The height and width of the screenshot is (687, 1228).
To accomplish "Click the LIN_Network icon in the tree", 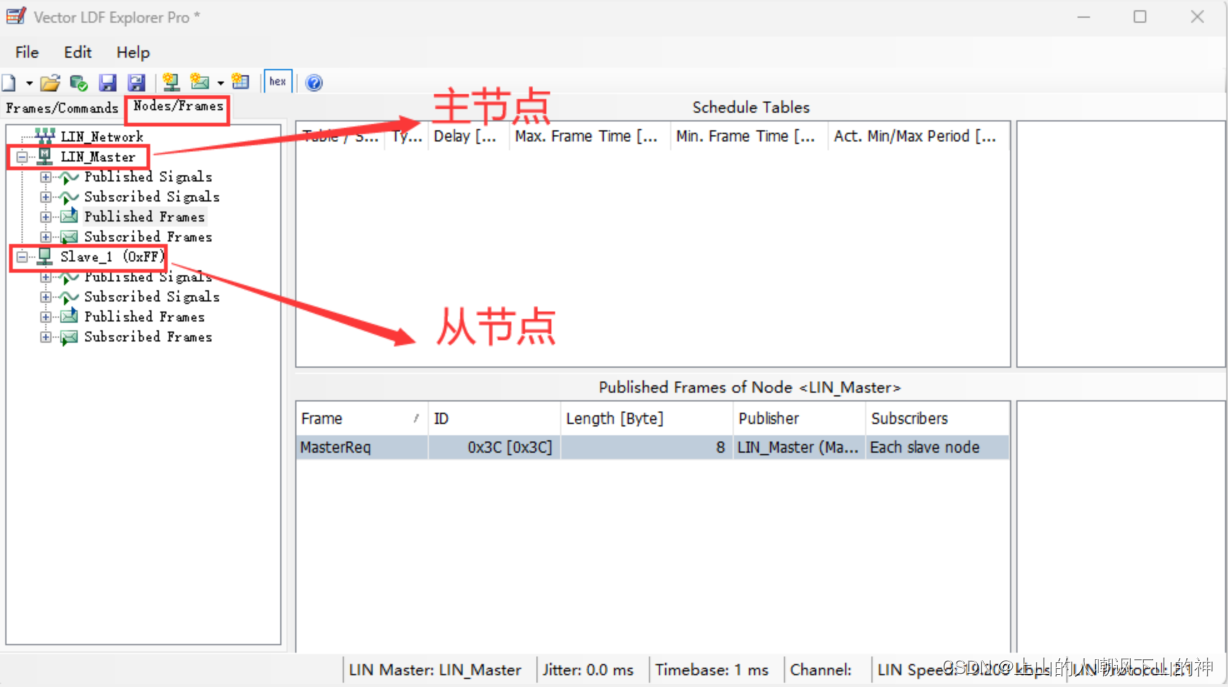I will 45,136.
